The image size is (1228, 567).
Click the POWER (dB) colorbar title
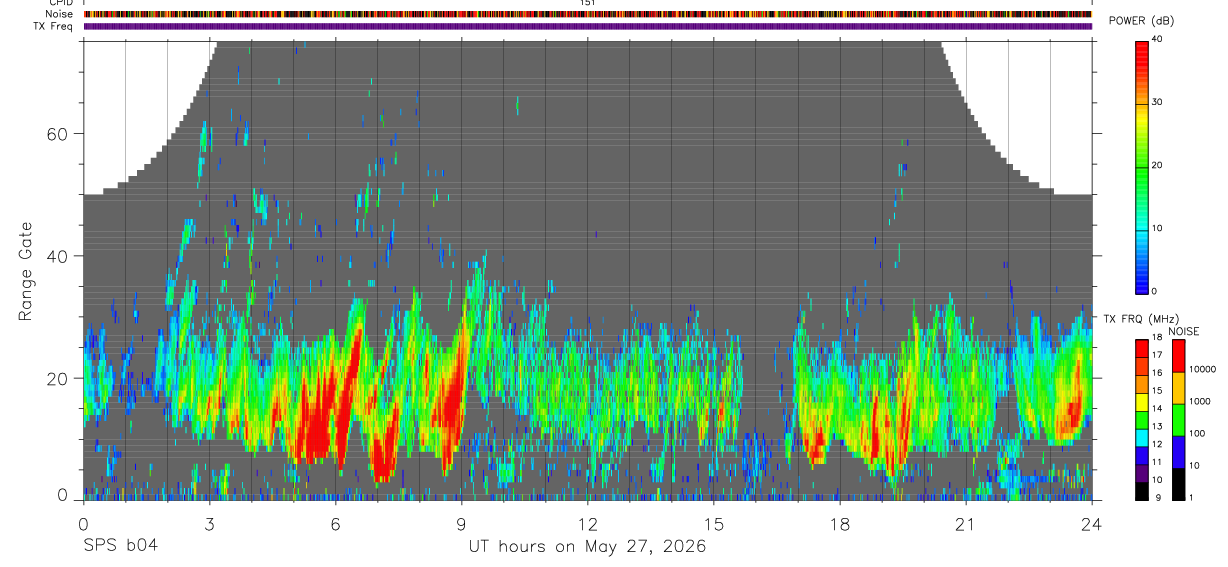(1141, 21)
